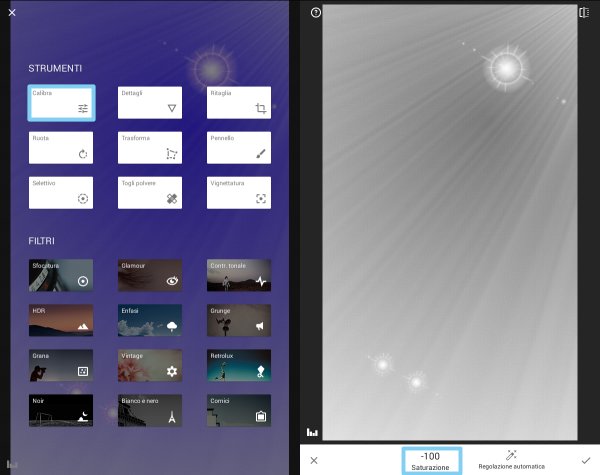Image resolution: width=600 pixels, height=475 pixels.
Task: Select the Togli polvere healing tool
Action: click(x=150, y=192)
